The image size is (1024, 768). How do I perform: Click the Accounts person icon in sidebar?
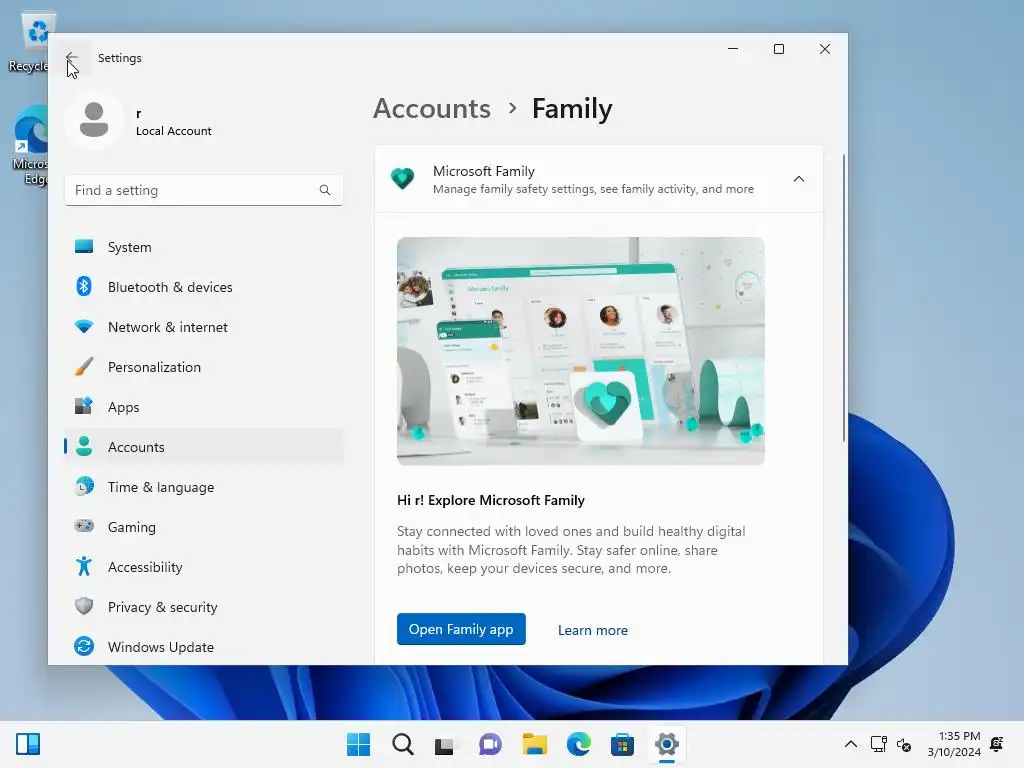coord(84,447)
